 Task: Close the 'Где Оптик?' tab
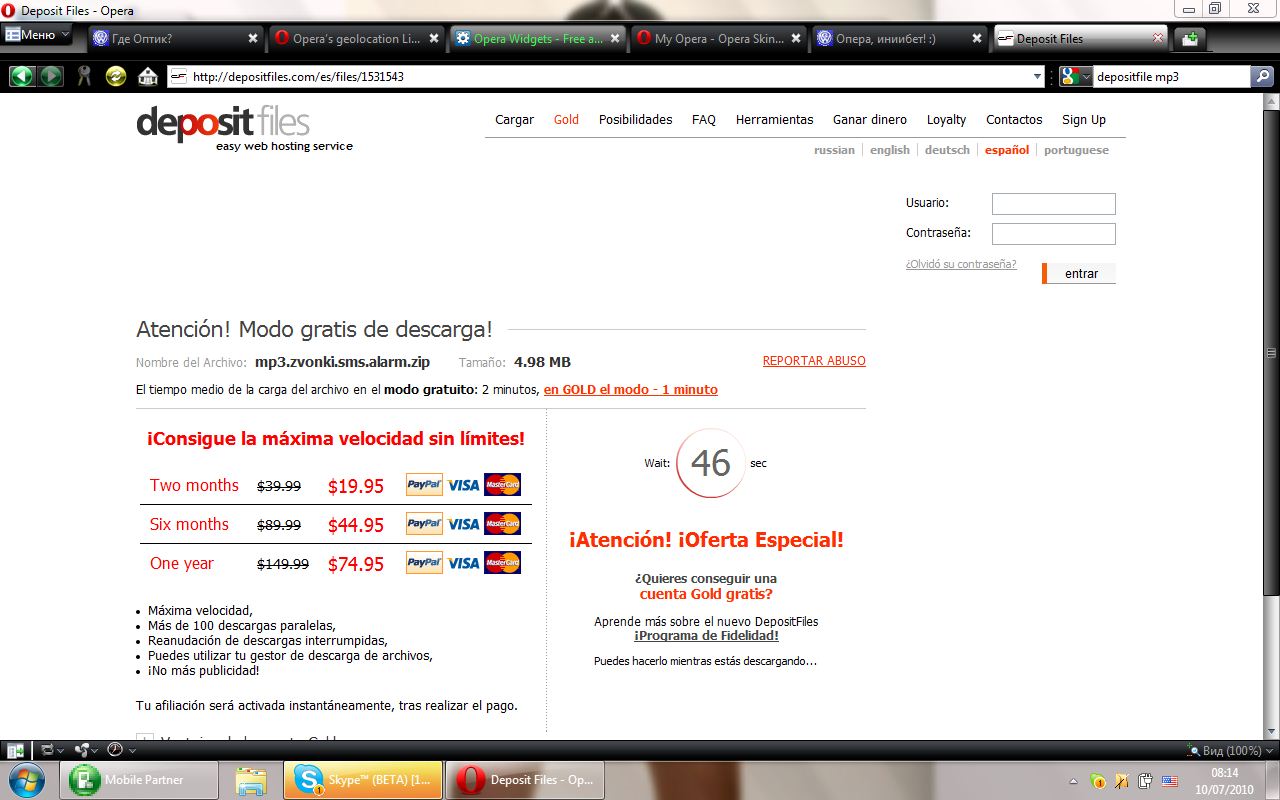point(253,39)
